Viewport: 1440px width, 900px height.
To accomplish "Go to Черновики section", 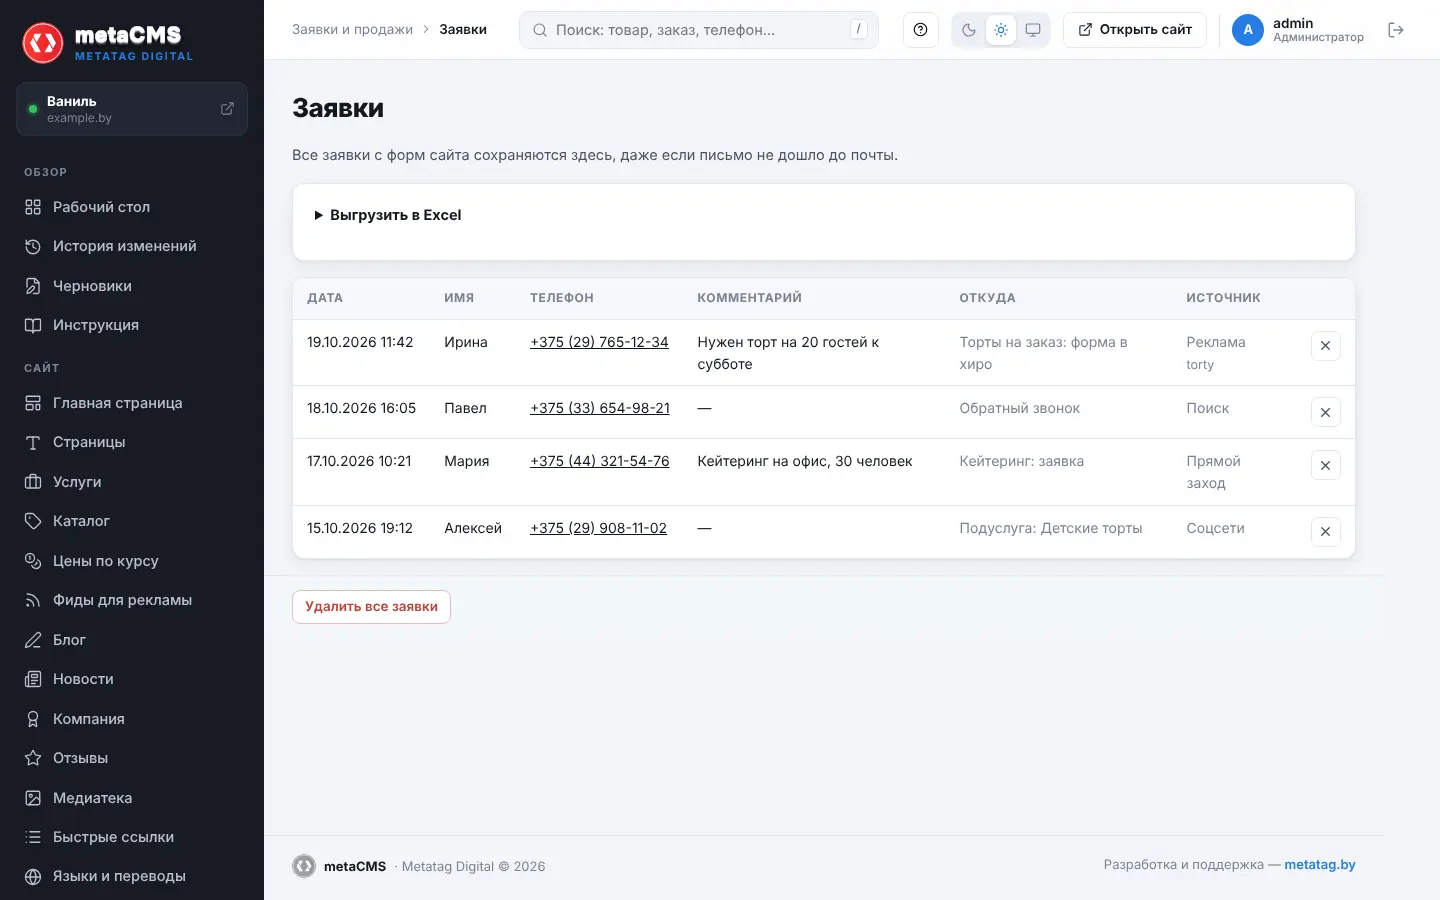I will point(132,286).
